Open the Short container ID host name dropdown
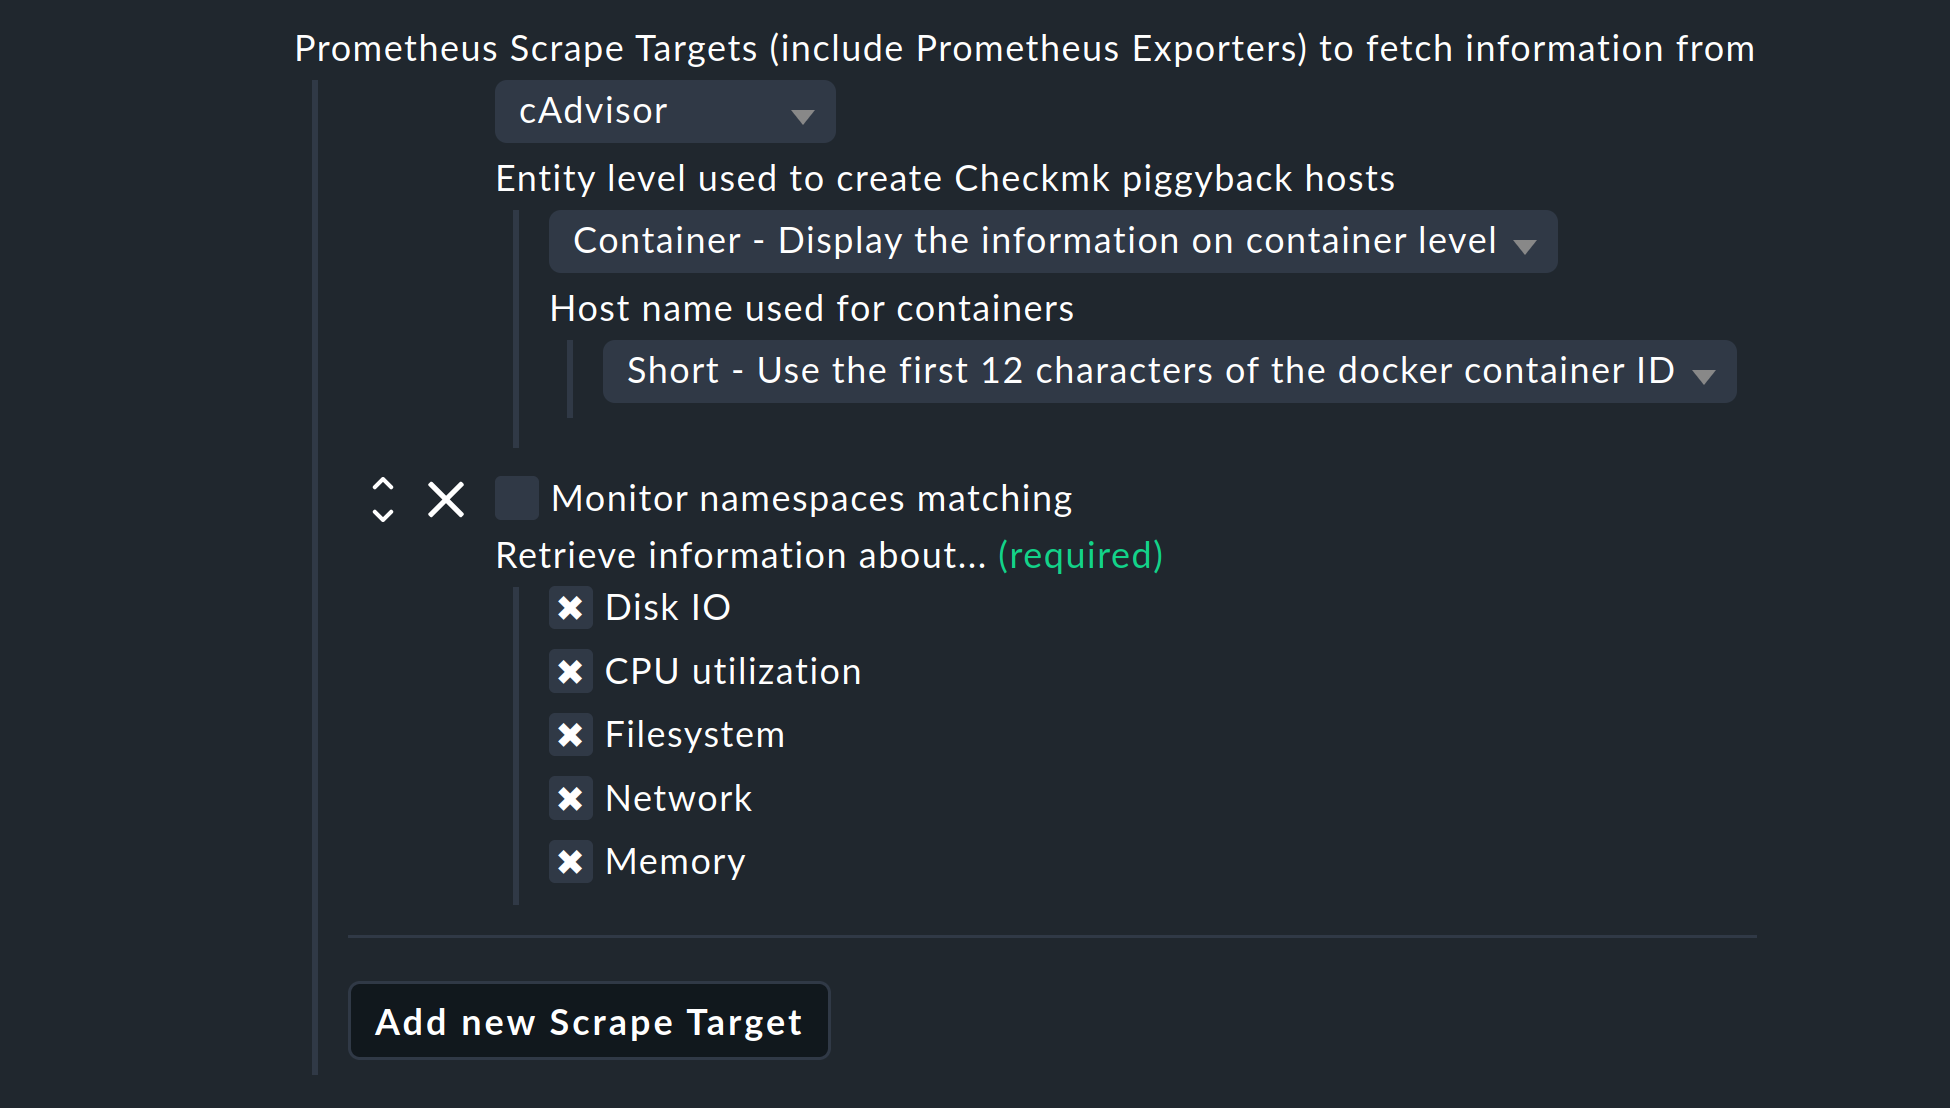Image resolution: width=1950 pixels, height=1108 pixels. (1168, 372)
